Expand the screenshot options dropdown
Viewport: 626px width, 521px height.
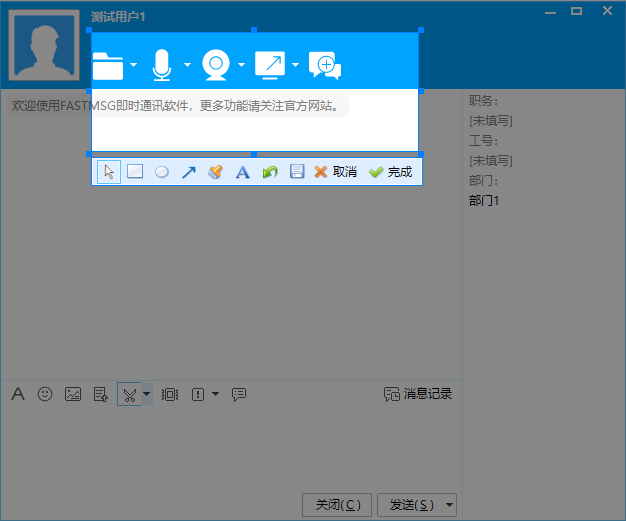(x=147, y=394)
